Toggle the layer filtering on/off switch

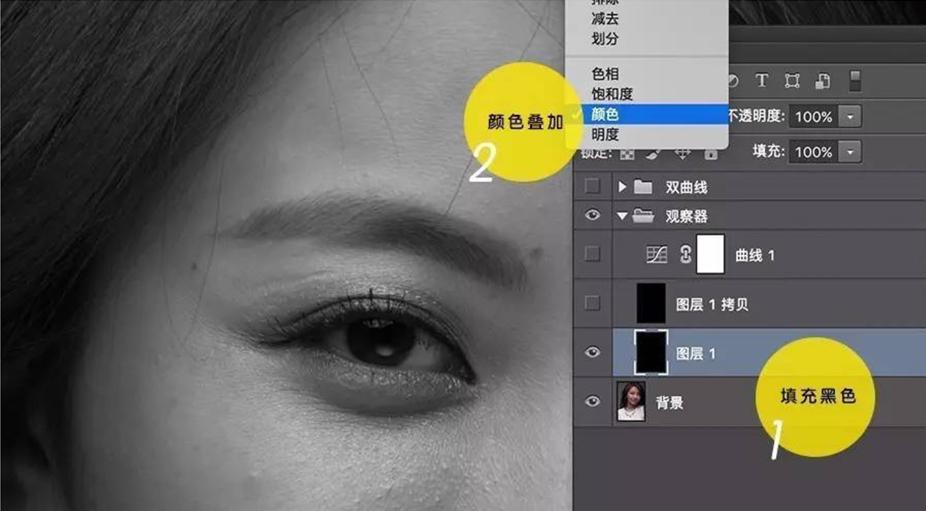point(855,80)
